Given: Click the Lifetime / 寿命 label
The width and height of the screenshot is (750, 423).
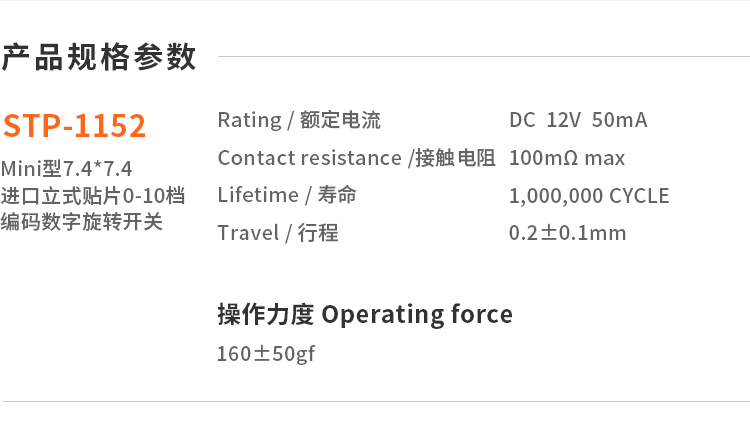Looking at the screenshot, I should (287, 195).
